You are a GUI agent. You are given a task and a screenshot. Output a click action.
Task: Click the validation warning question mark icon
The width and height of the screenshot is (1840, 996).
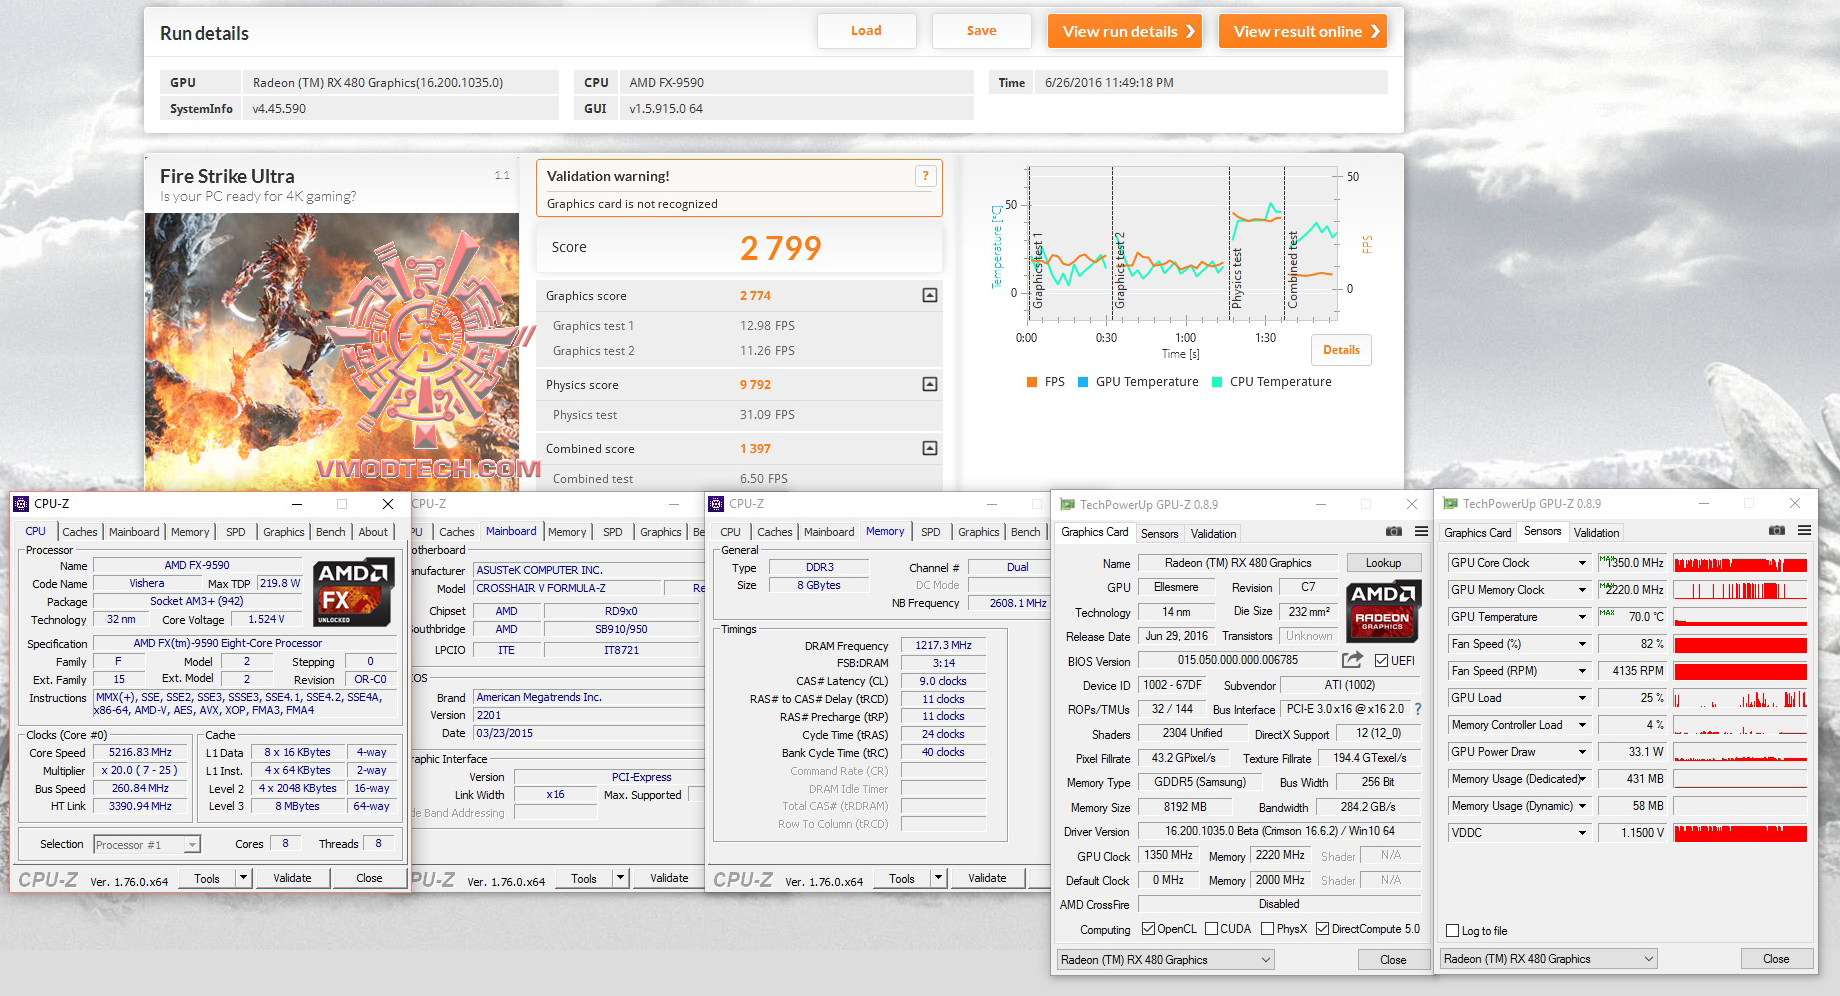[x=925, y=176]
